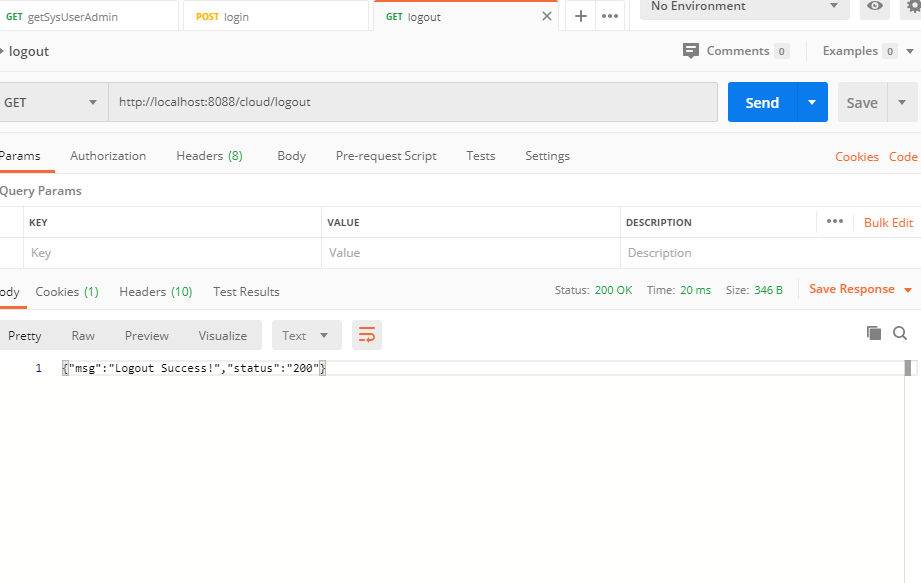Image resolution: width=921 pixels, height=583 pixels.
Task: Open request Settings tab
Action: point(547,156)
